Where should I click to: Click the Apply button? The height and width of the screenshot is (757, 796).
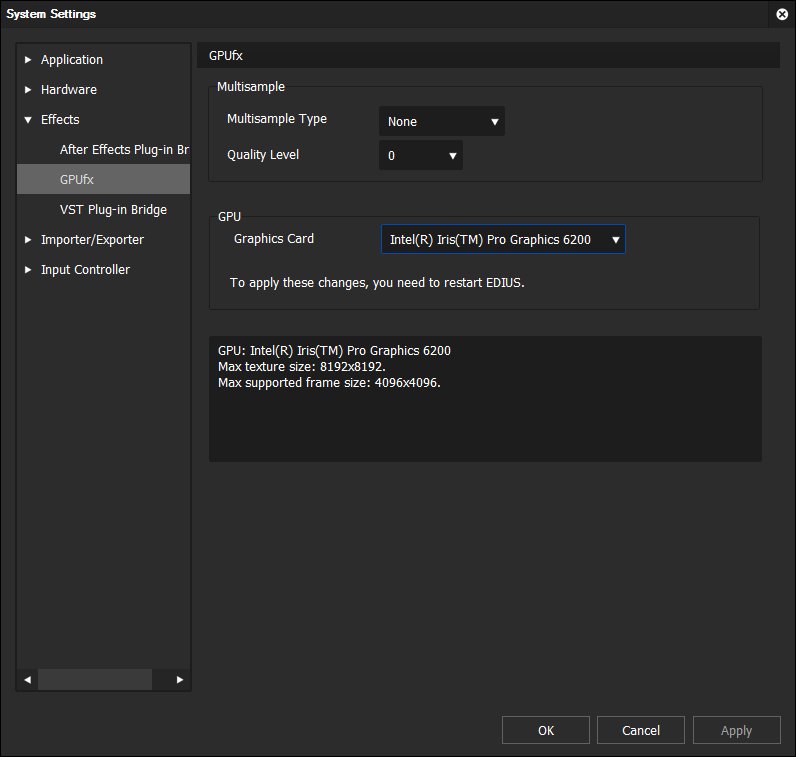coord(737,730)
